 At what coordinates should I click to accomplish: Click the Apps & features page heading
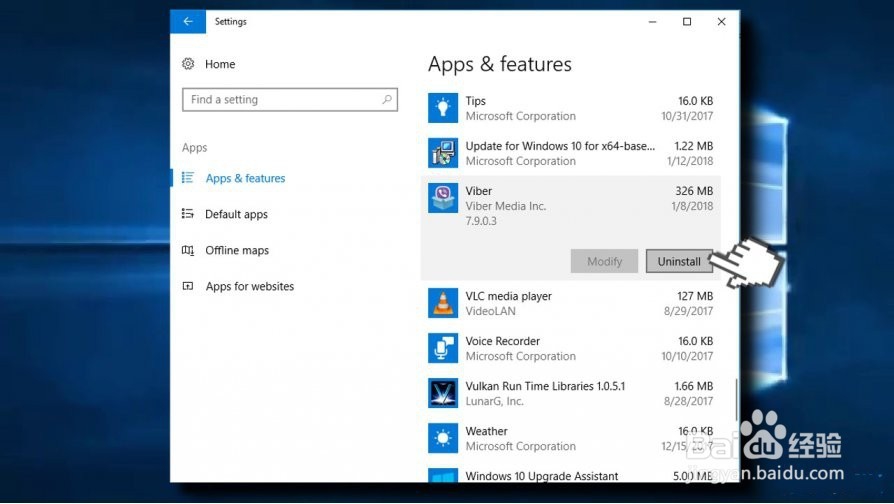500,64
